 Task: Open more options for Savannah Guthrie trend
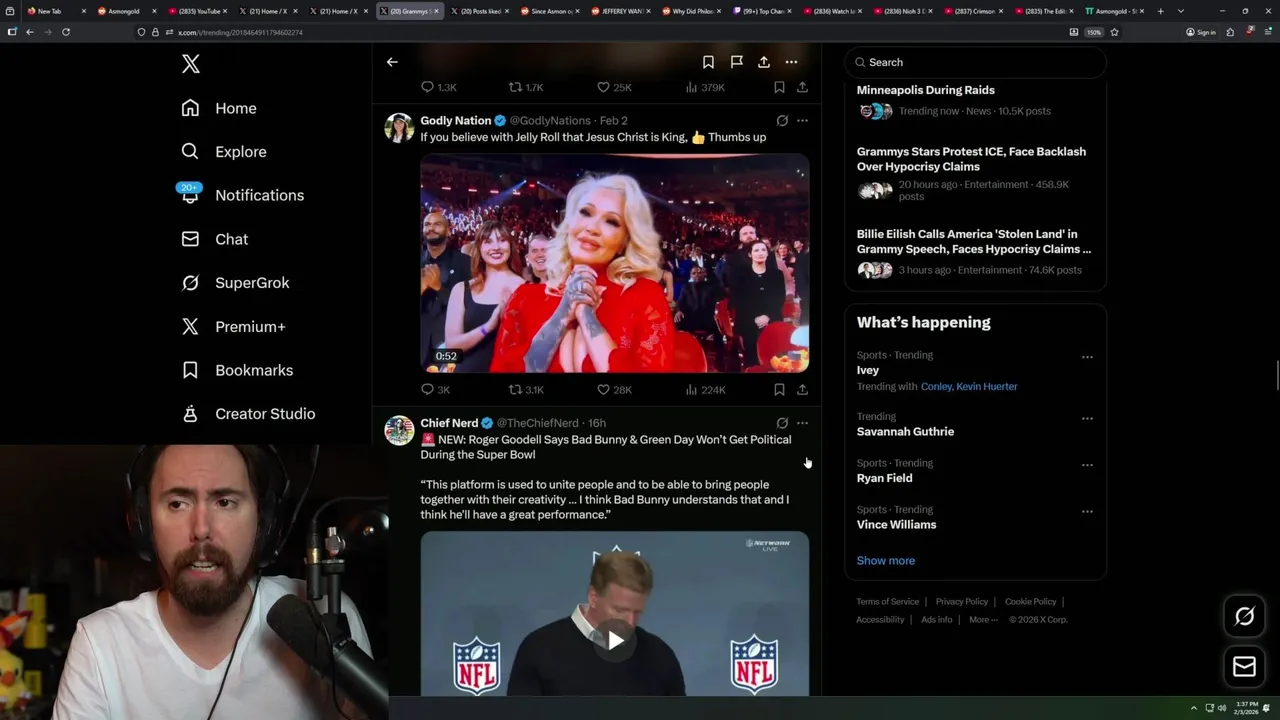point(1087,418)
